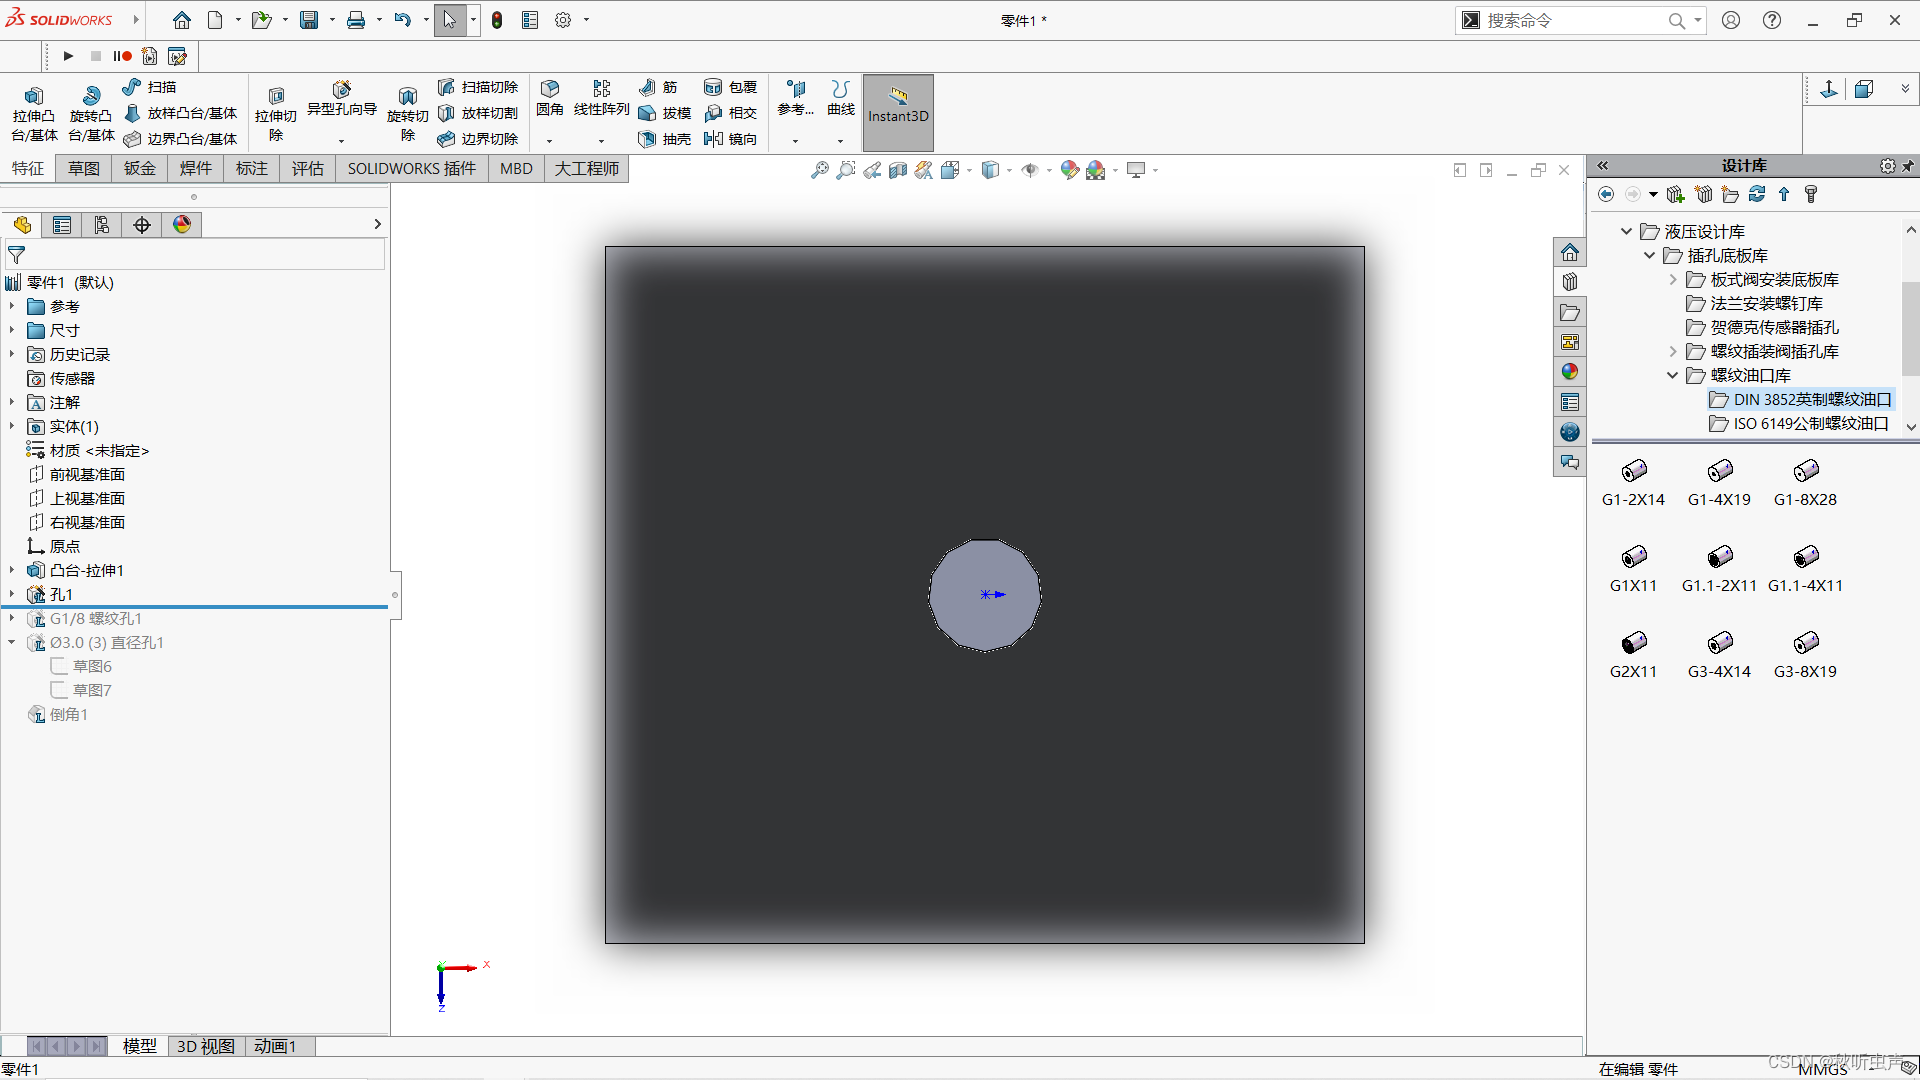This screenshot has height=1080, width=1920.
Task: Open the DisplayManager color tab
Action: (x=182, y=225)
